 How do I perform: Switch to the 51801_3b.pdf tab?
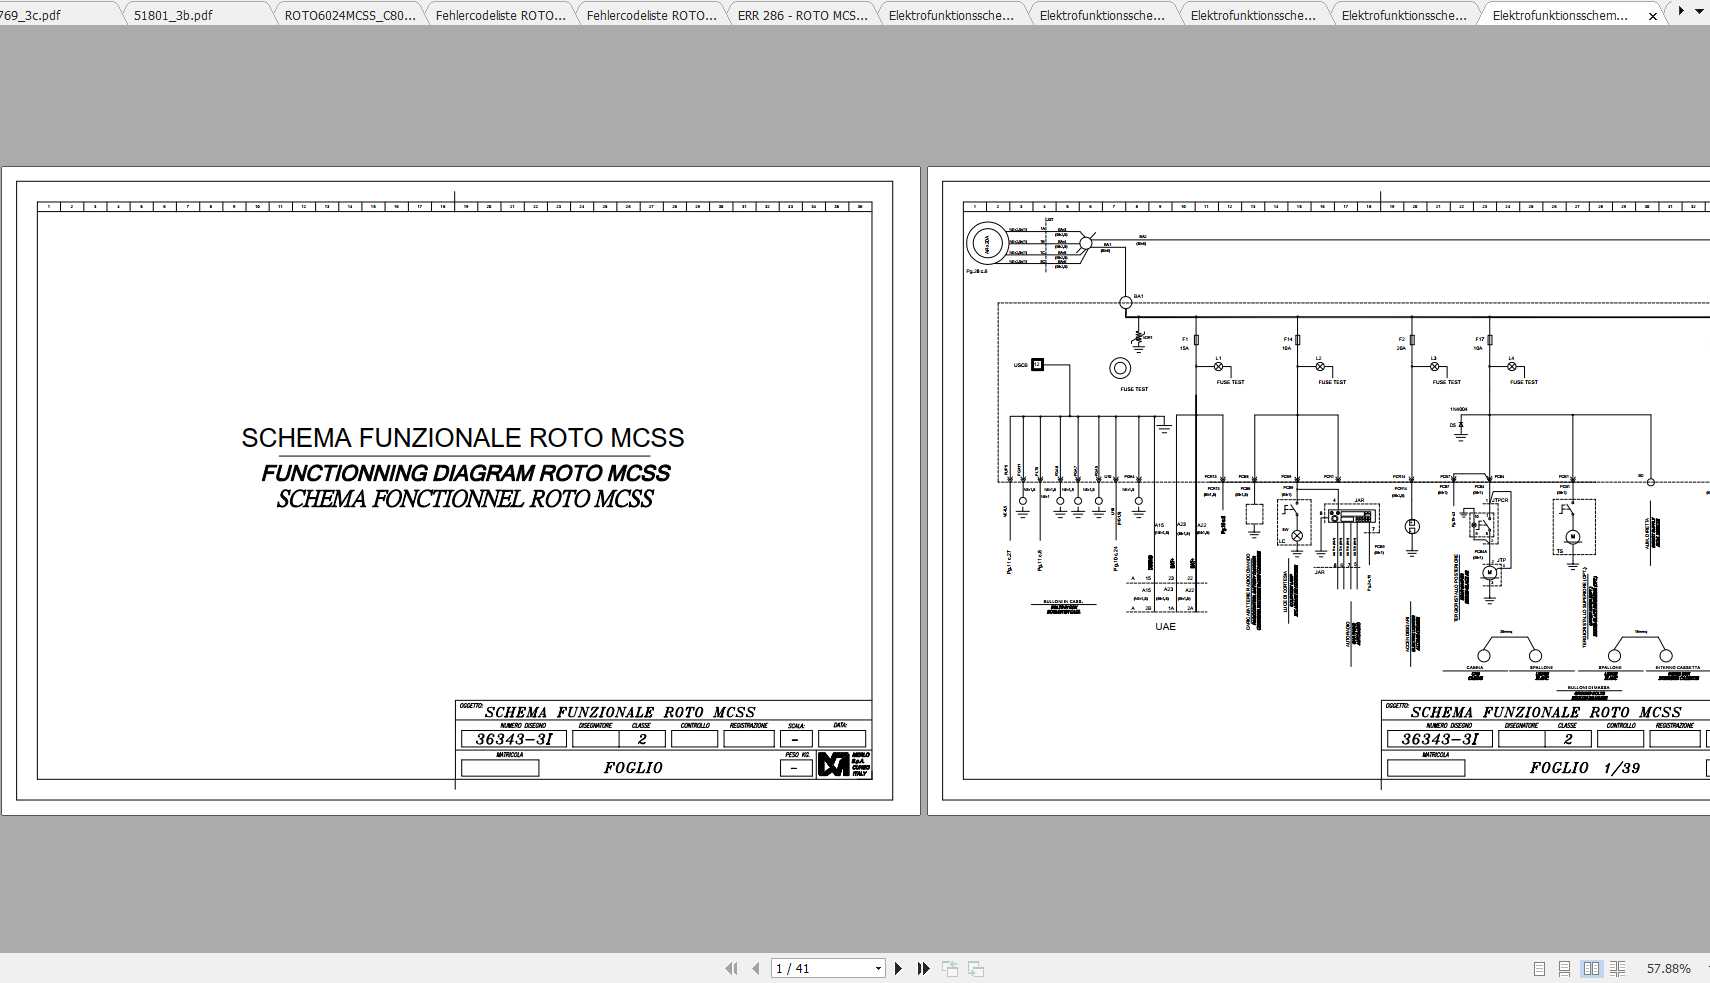173,15
